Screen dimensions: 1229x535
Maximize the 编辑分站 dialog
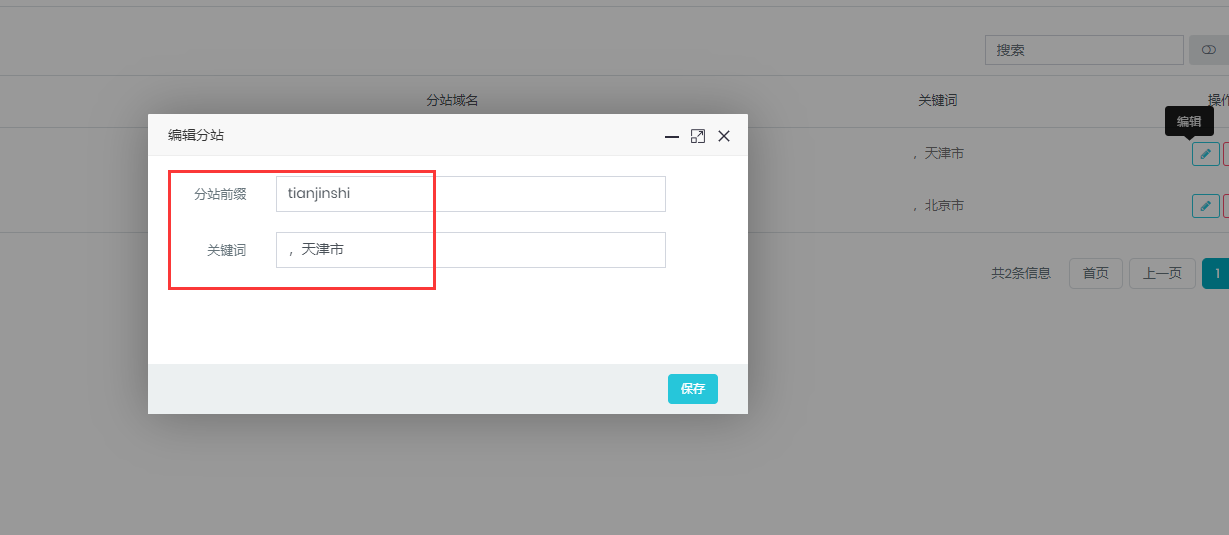click(x=698, y=136)
